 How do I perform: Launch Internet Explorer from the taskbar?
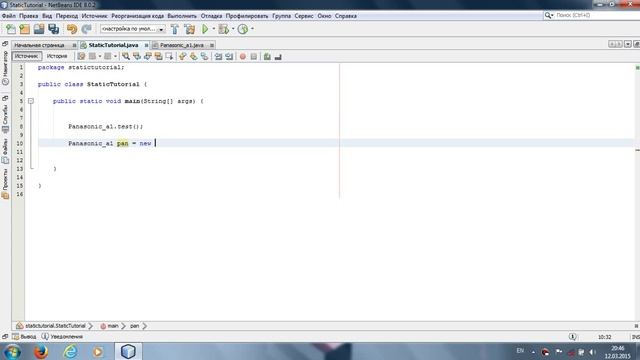click(x=70, y=351)
